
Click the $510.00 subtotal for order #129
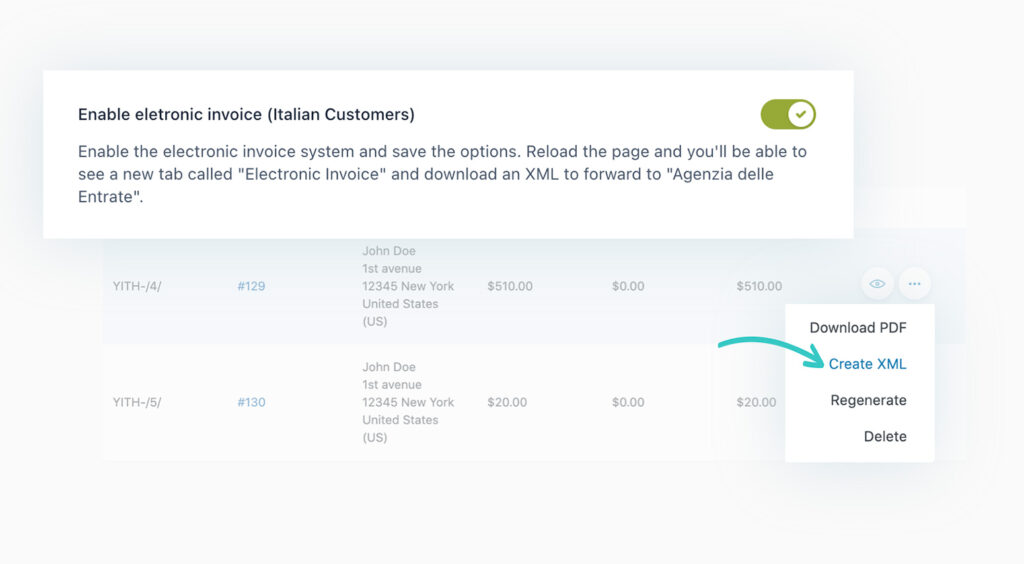coord(509,286)
